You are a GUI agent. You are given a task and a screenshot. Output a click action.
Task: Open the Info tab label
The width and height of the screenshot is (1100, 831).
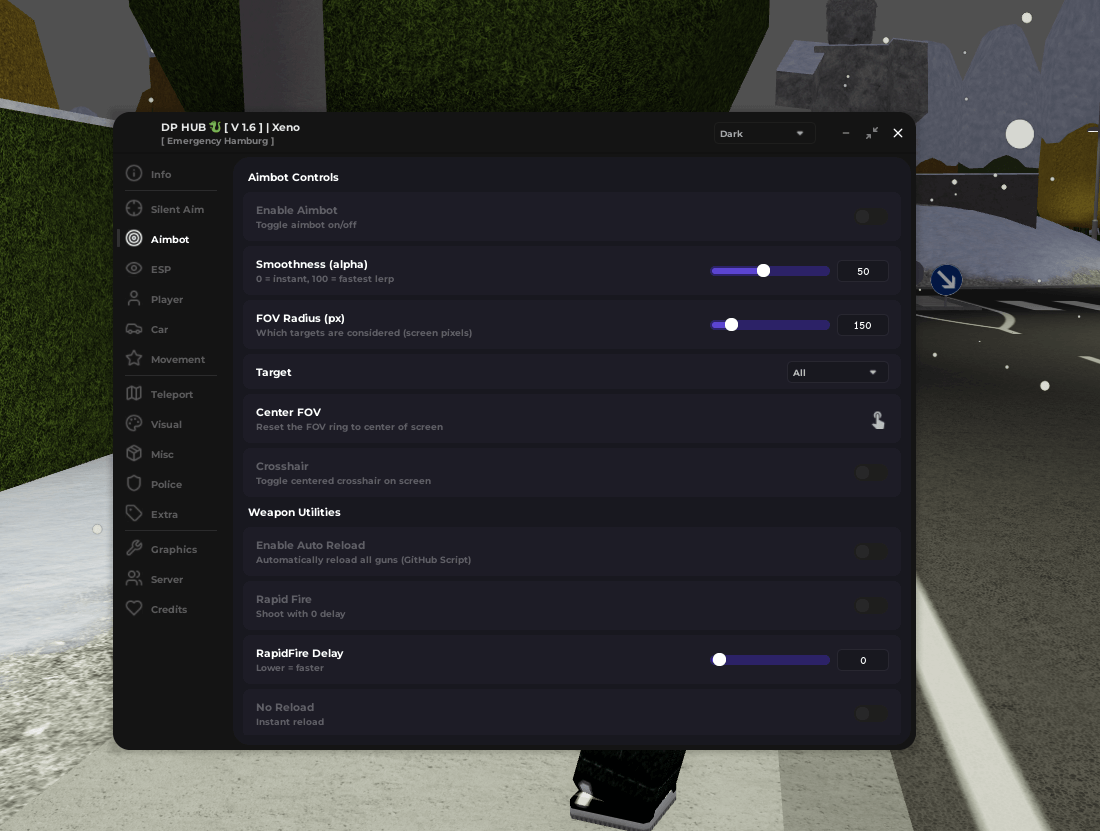point(161,174)
